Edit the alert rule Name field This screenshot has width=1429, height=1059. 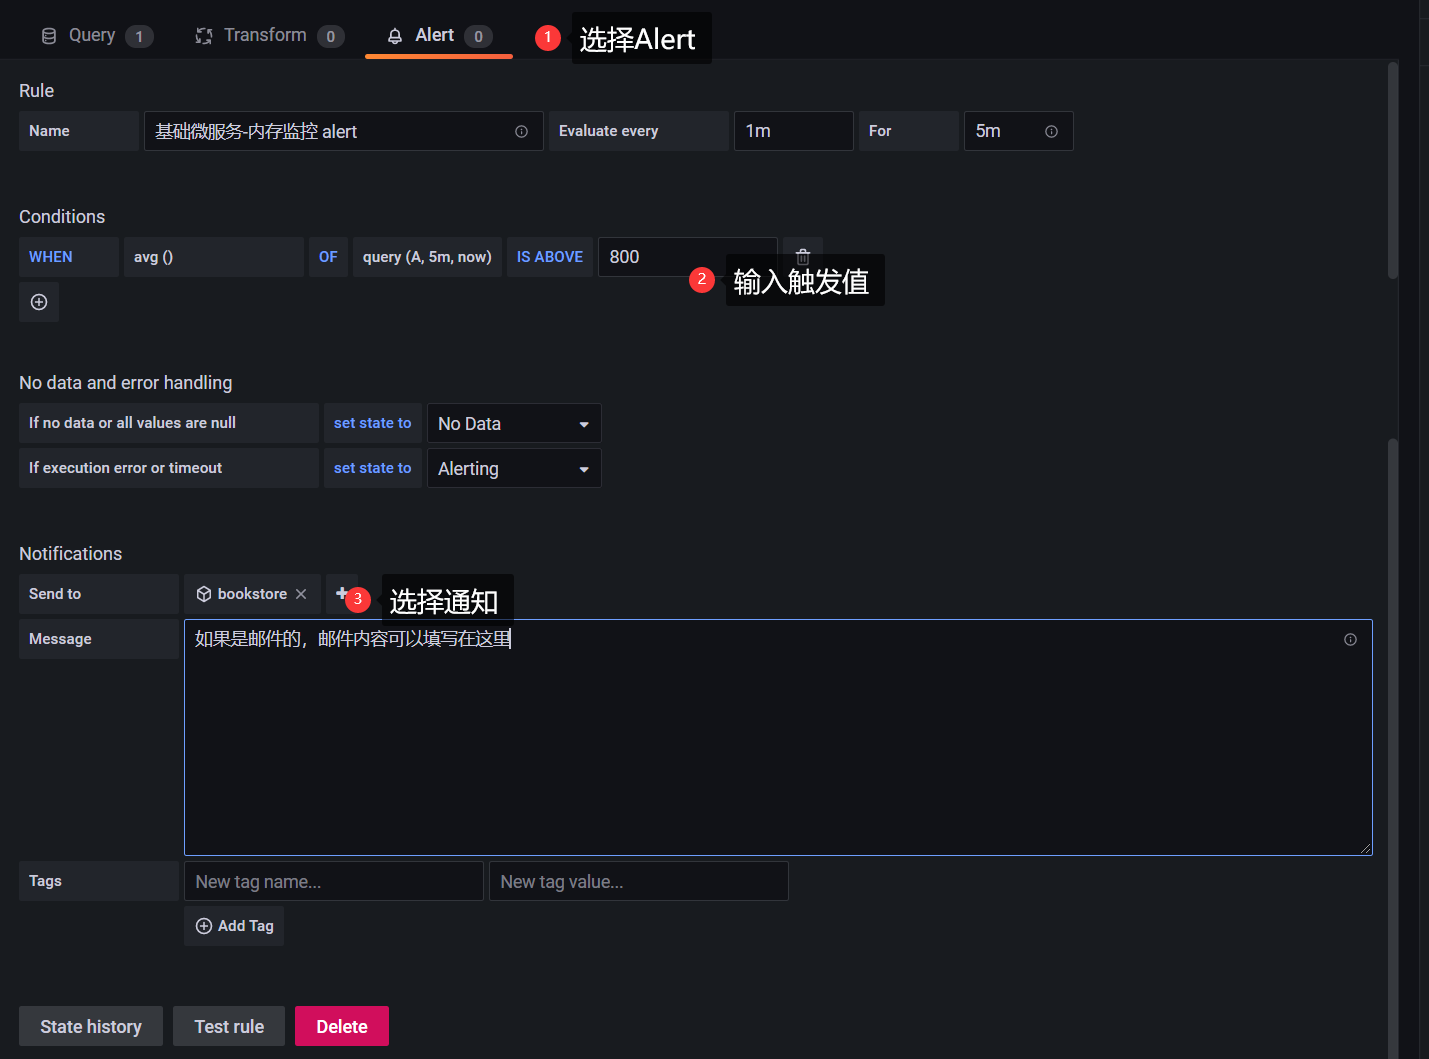344,131
